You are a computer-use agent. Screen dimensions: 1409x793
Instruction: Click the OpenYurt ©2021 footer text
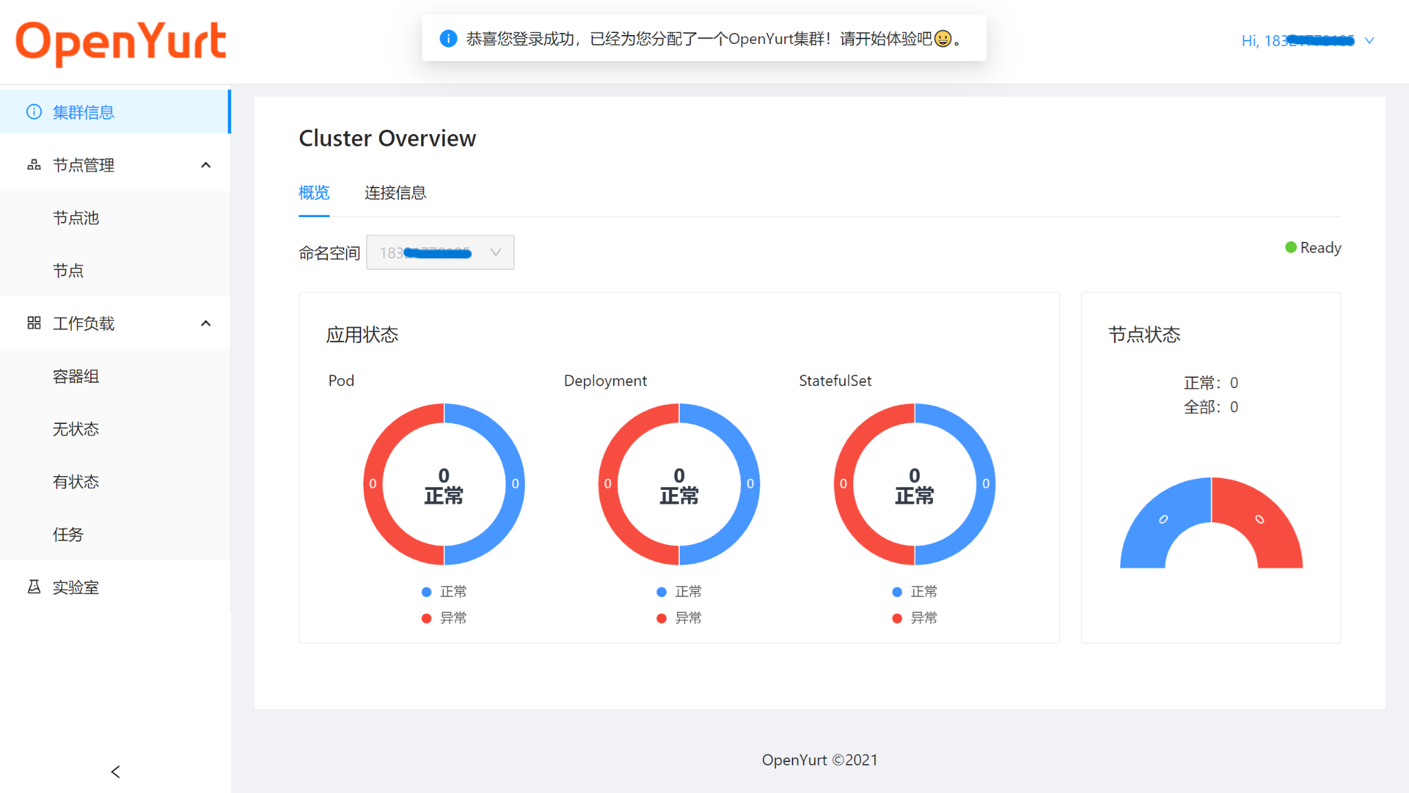pyautogui.click(x=820, y=760)
